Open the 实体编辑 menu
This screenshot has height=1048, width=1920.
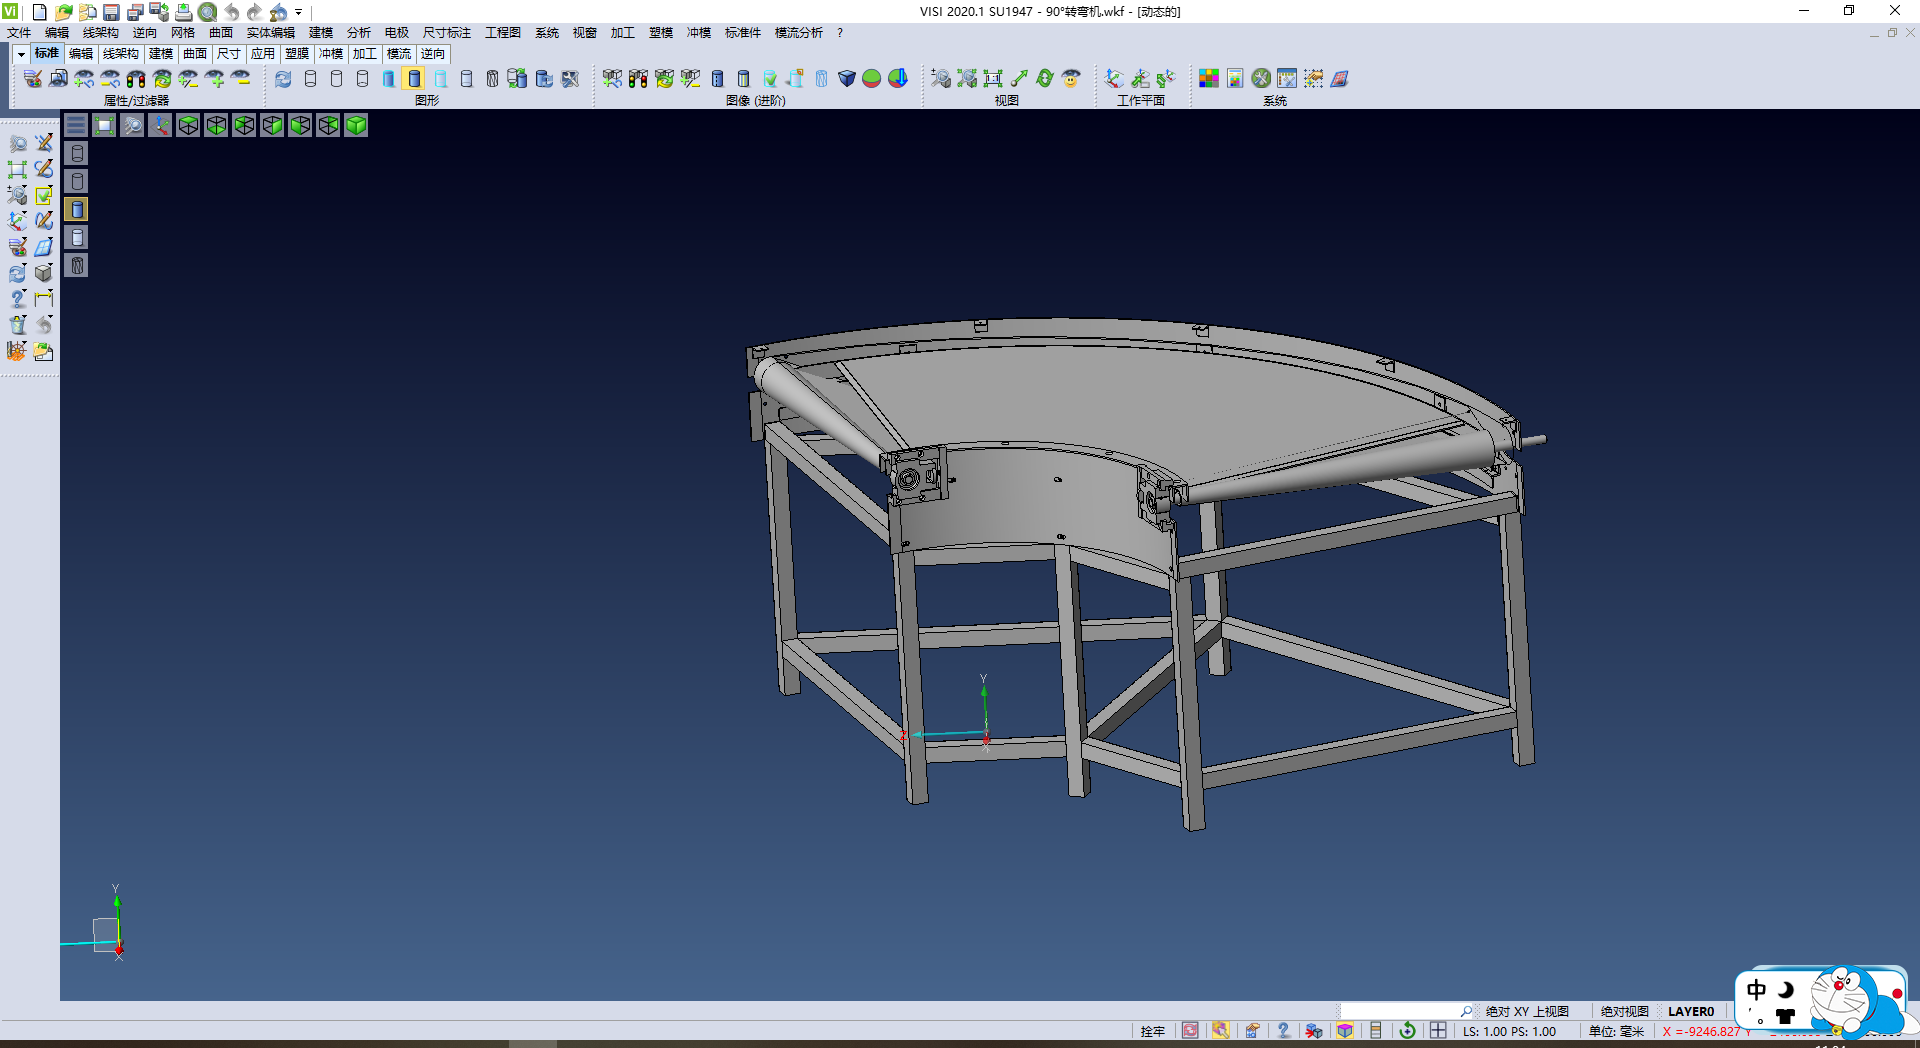[270, 33]
